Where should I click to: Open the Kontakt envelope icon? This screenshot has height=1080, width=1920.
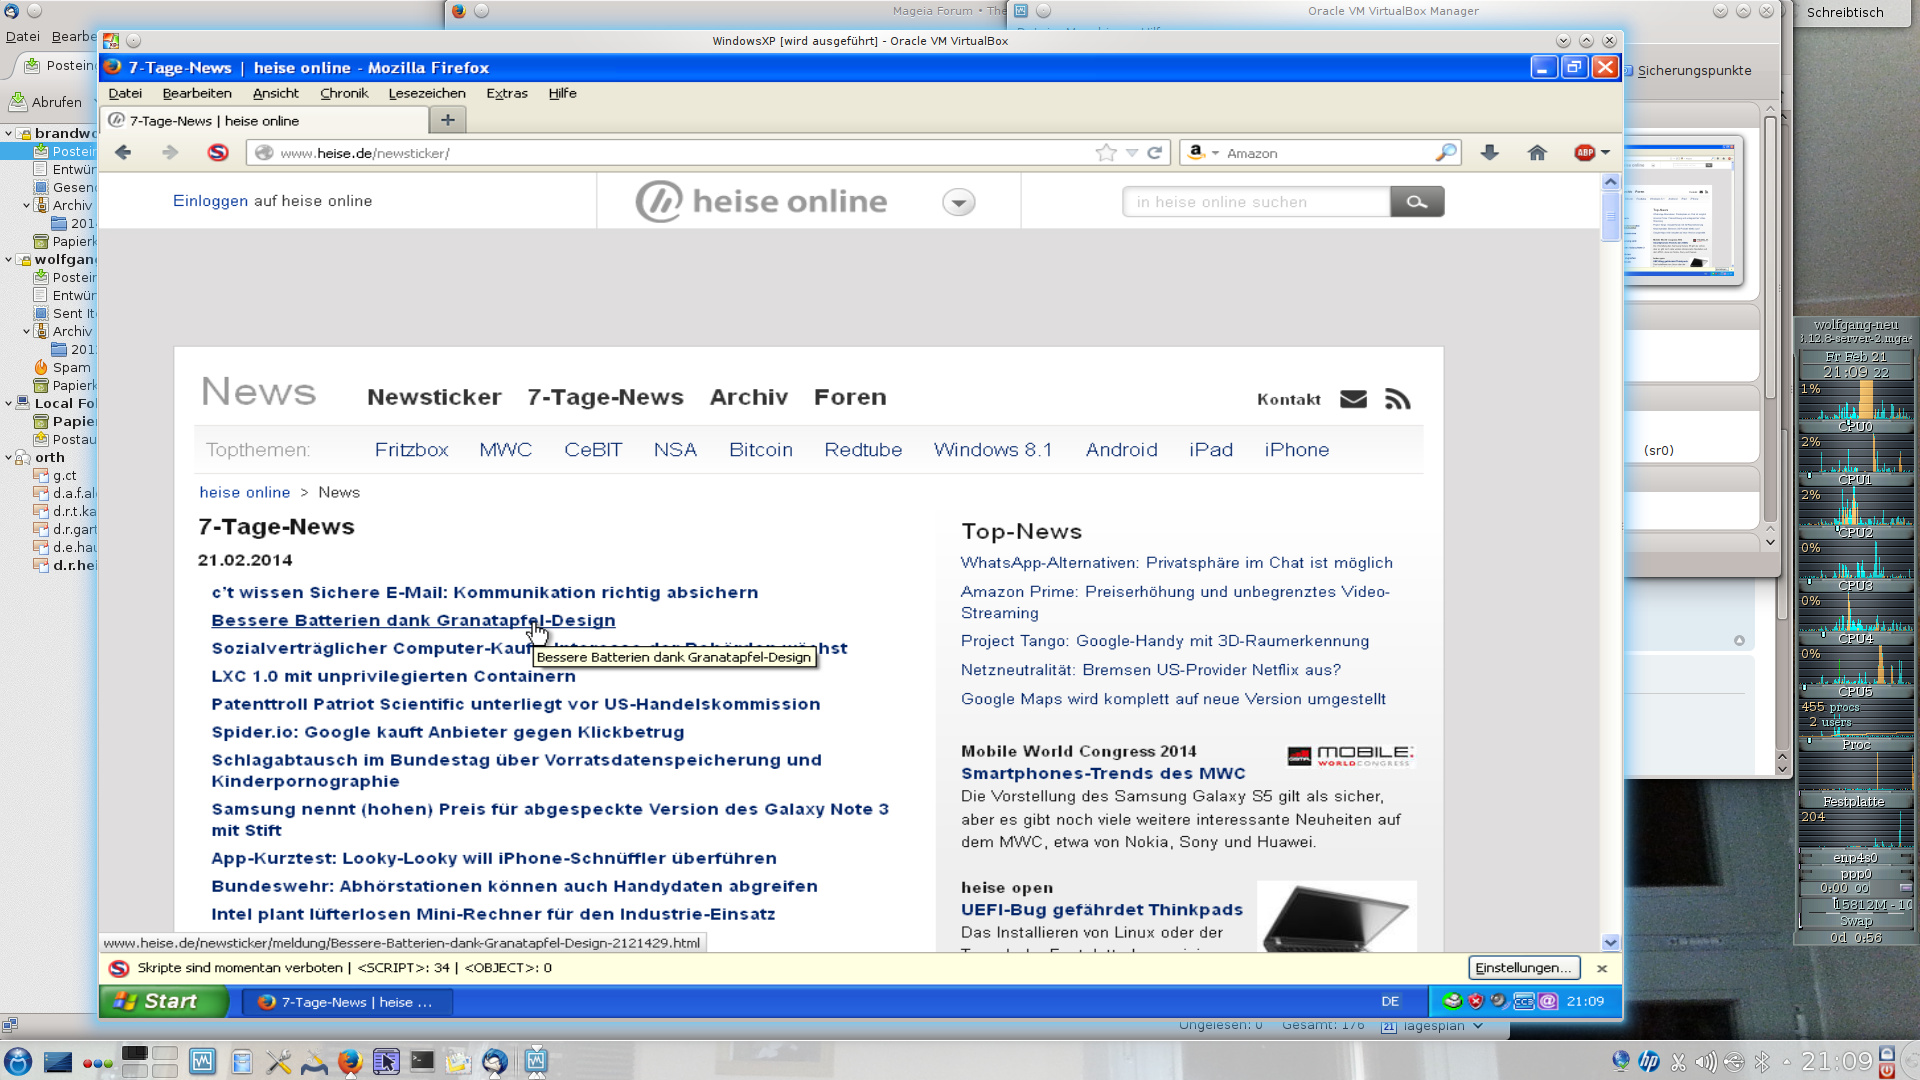point(1353,399)
